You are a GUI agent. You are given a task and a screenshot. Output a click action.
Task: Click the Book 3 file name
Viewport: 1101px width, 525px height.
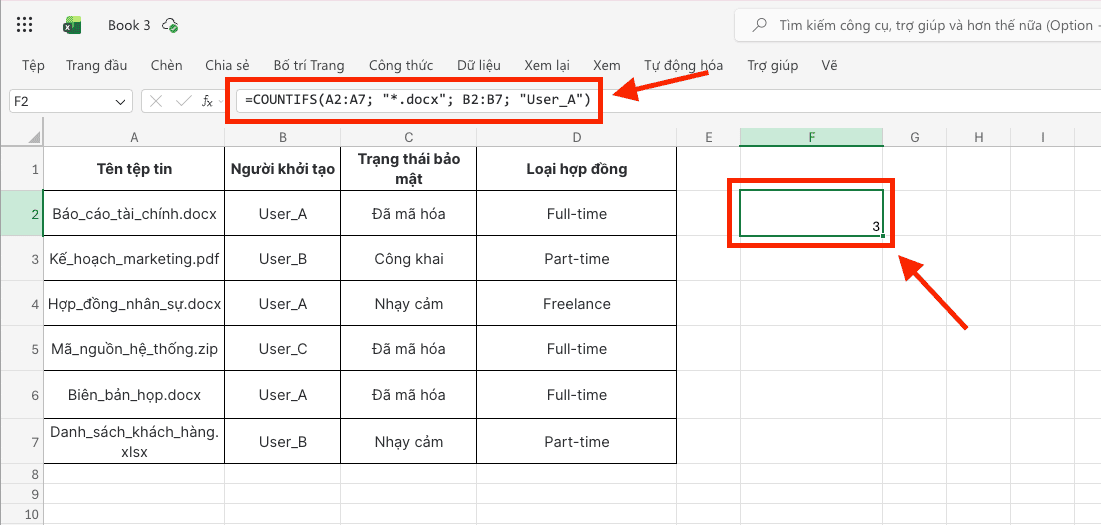pos(129,25)
